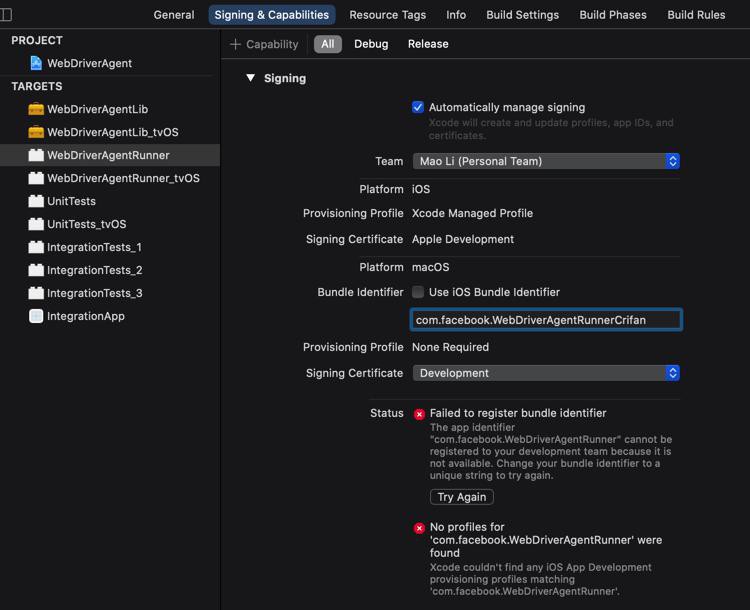Click the IntegrationTests_3 target icon
This screenshot has width=750, height=610.
[36, 293]
